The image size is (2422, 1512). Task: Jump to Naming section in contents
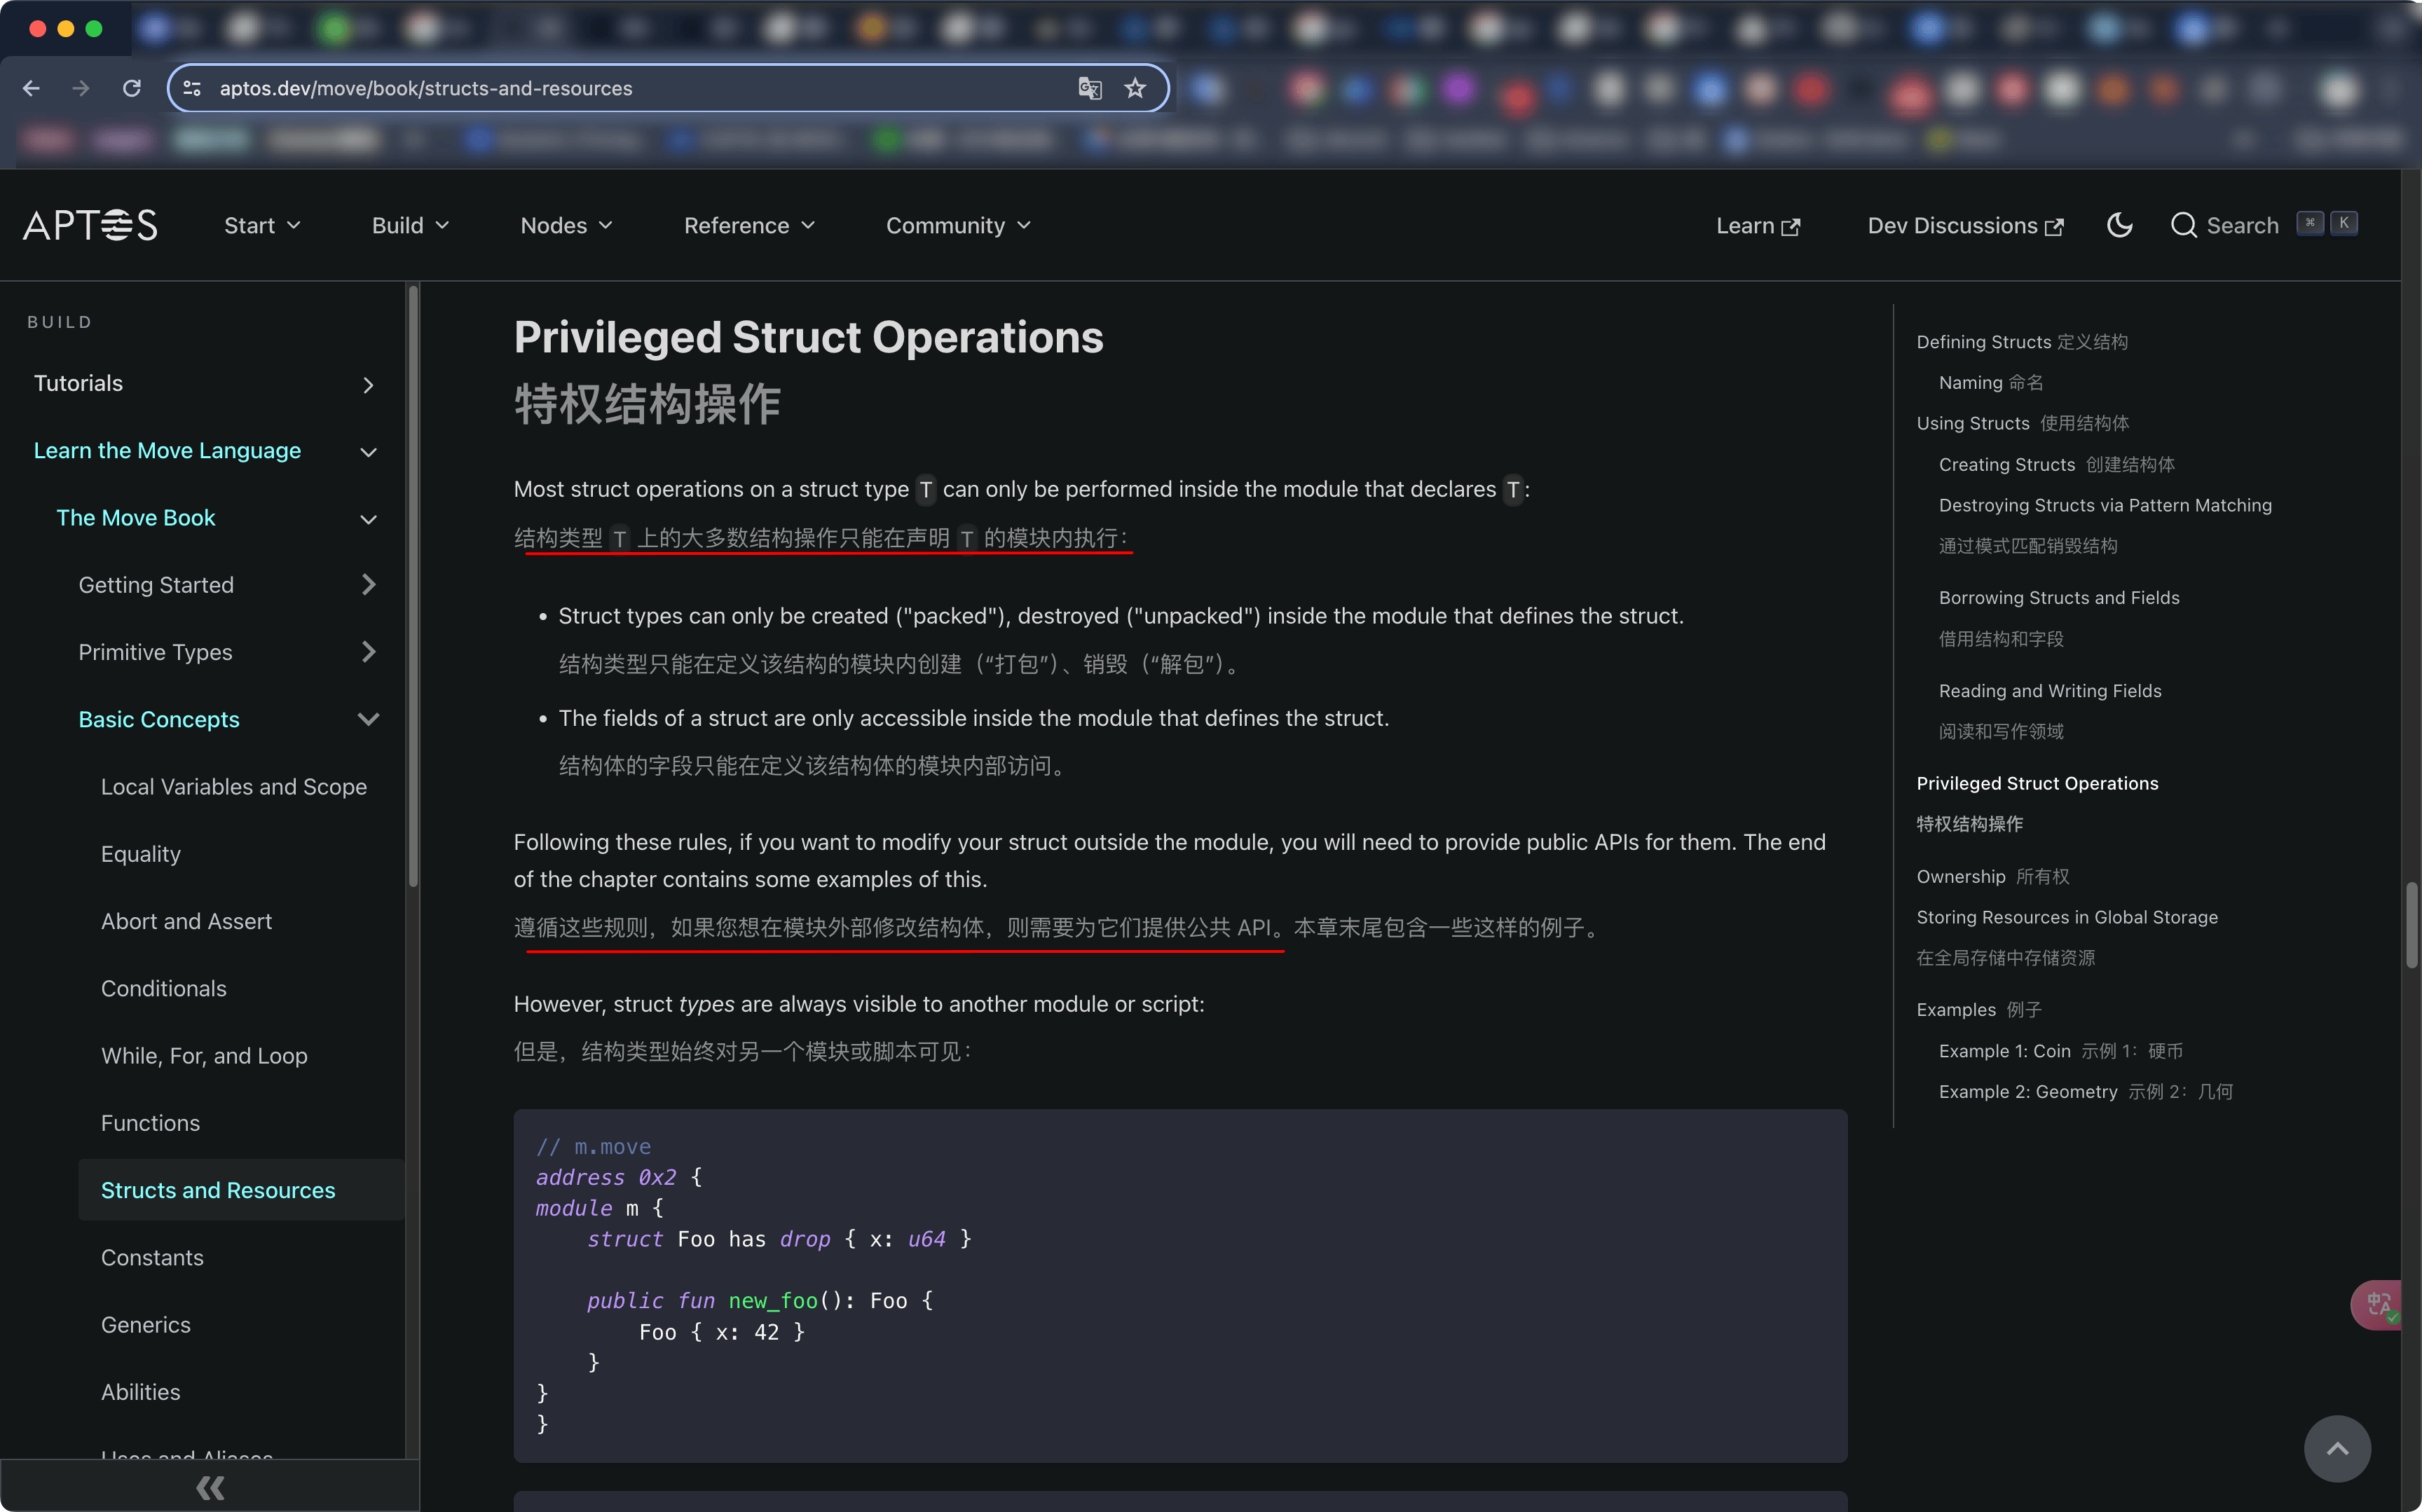pyautogui.click(x=1990, y=382)
